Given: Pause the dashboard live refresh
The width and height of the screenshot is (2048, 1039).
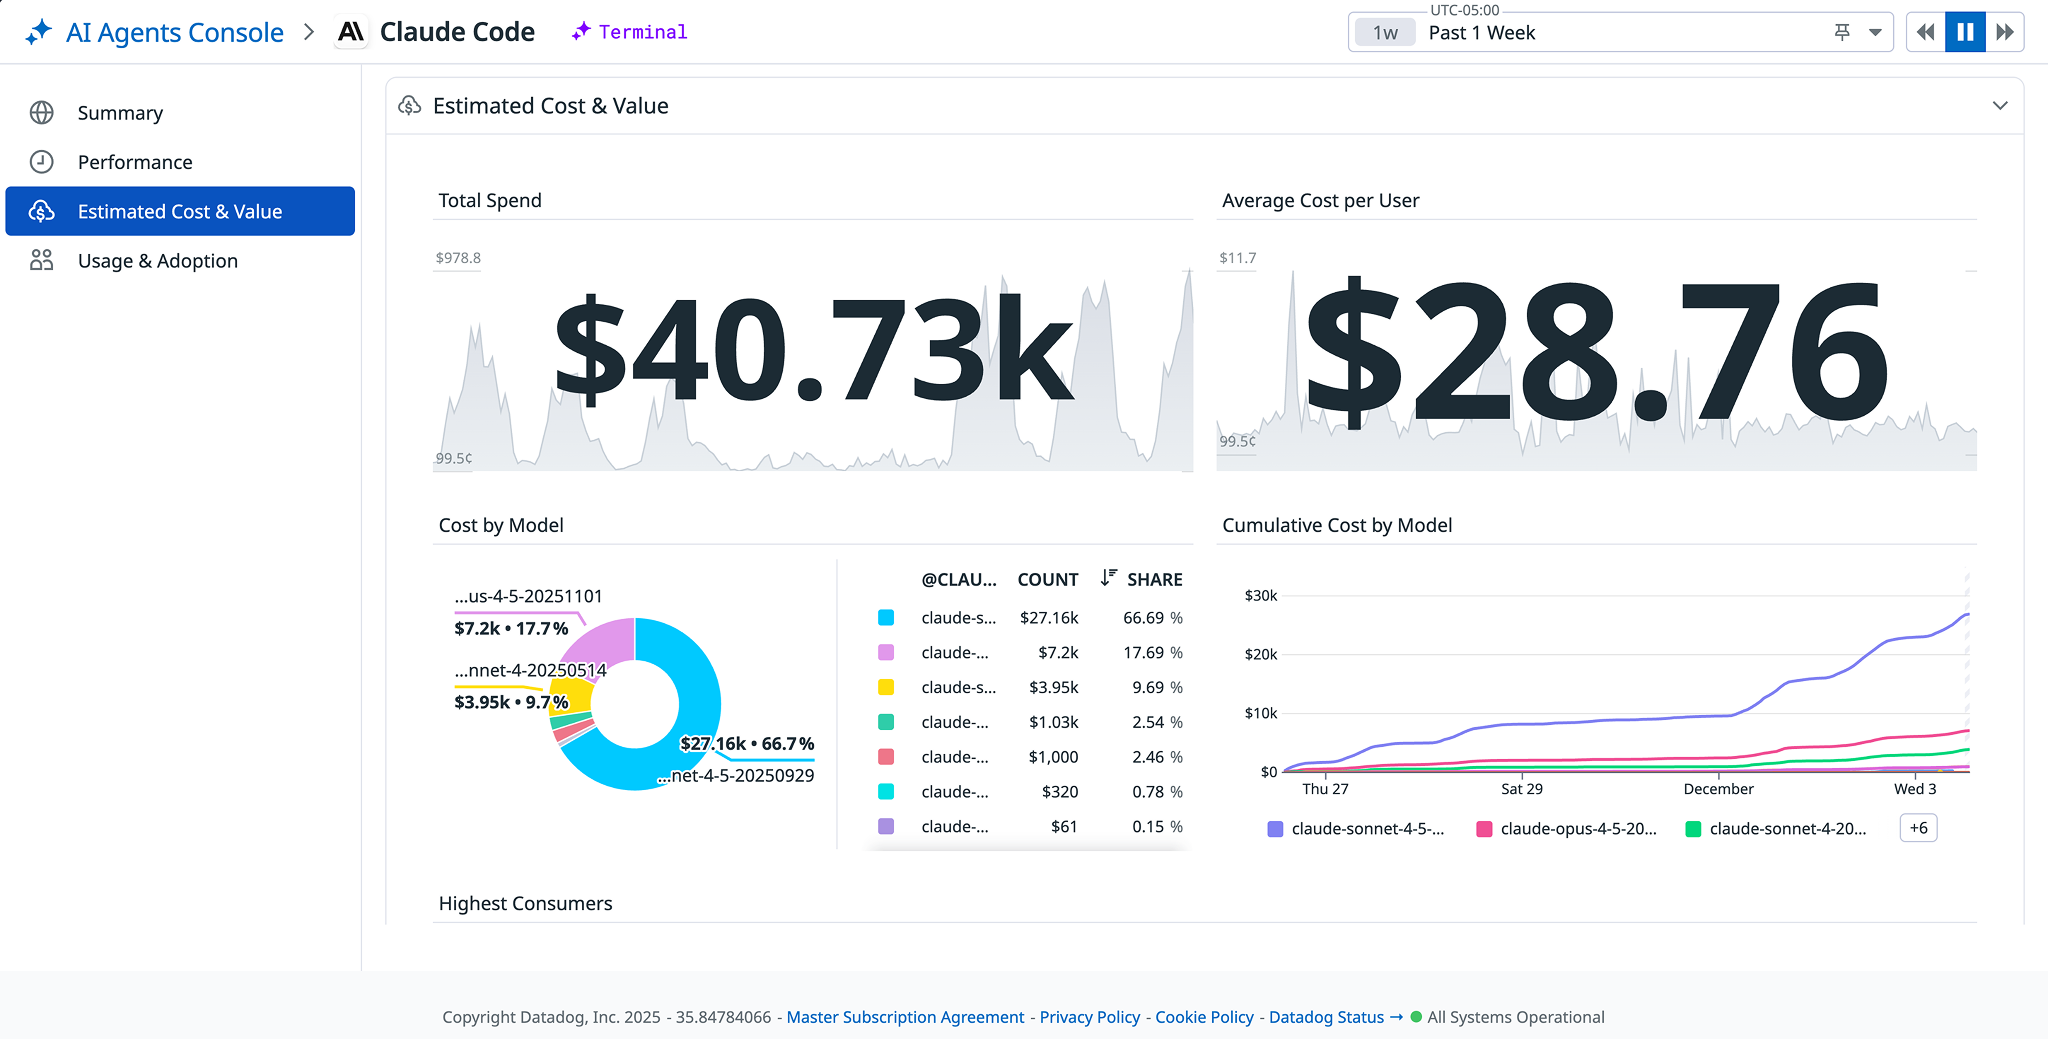Looking at the screenshot, I should coord(1965,31).
